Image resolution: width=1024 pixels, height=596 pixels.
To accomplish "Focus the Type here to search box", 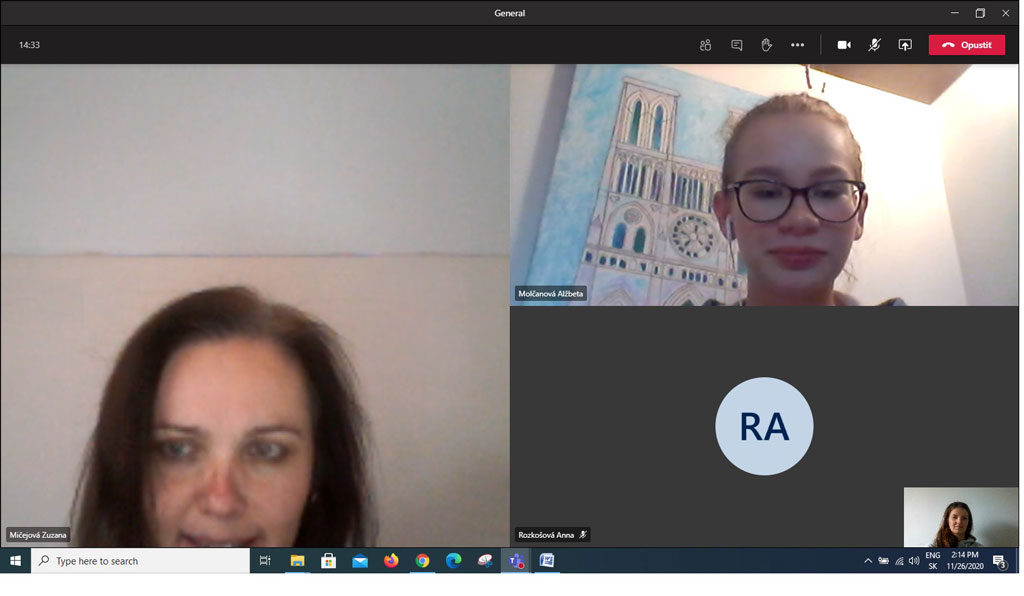I will [140, 561].
